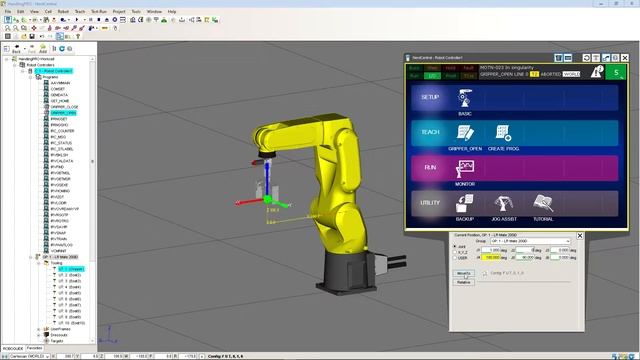Click the refresh icon in pendant title bar
Screen dimensions: 640x360
pyautogui.click(x=586, y=58)
